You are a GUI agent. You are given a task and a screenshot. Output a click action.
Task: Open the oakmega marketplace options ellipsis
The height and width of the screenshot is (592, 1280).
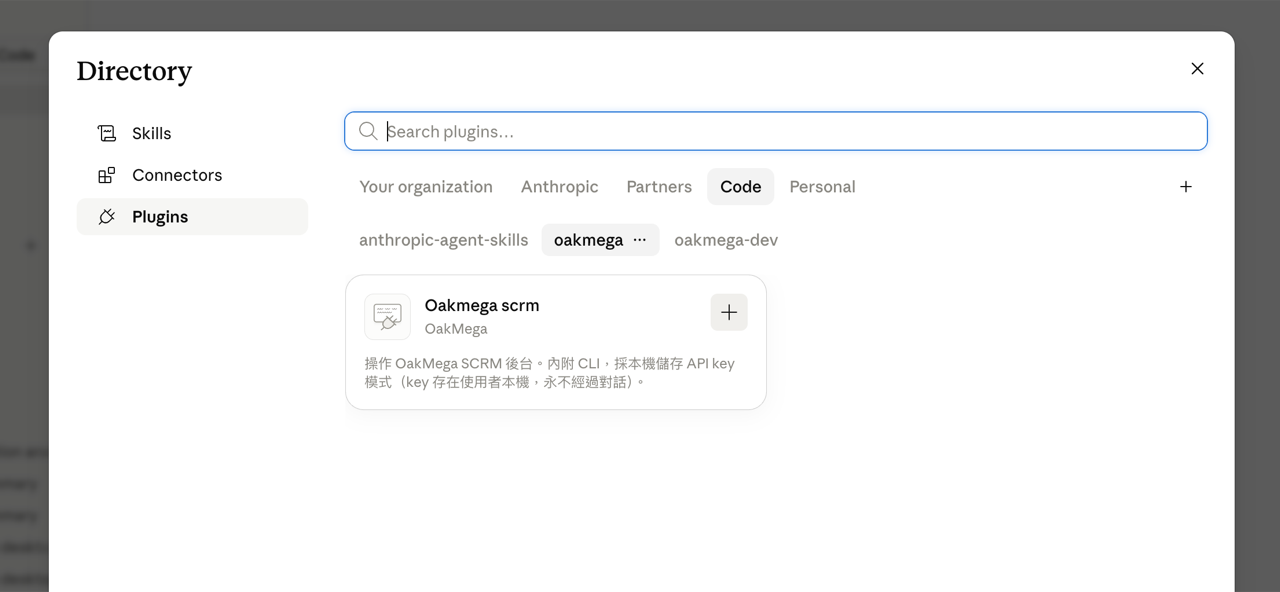tap(640, 240)
